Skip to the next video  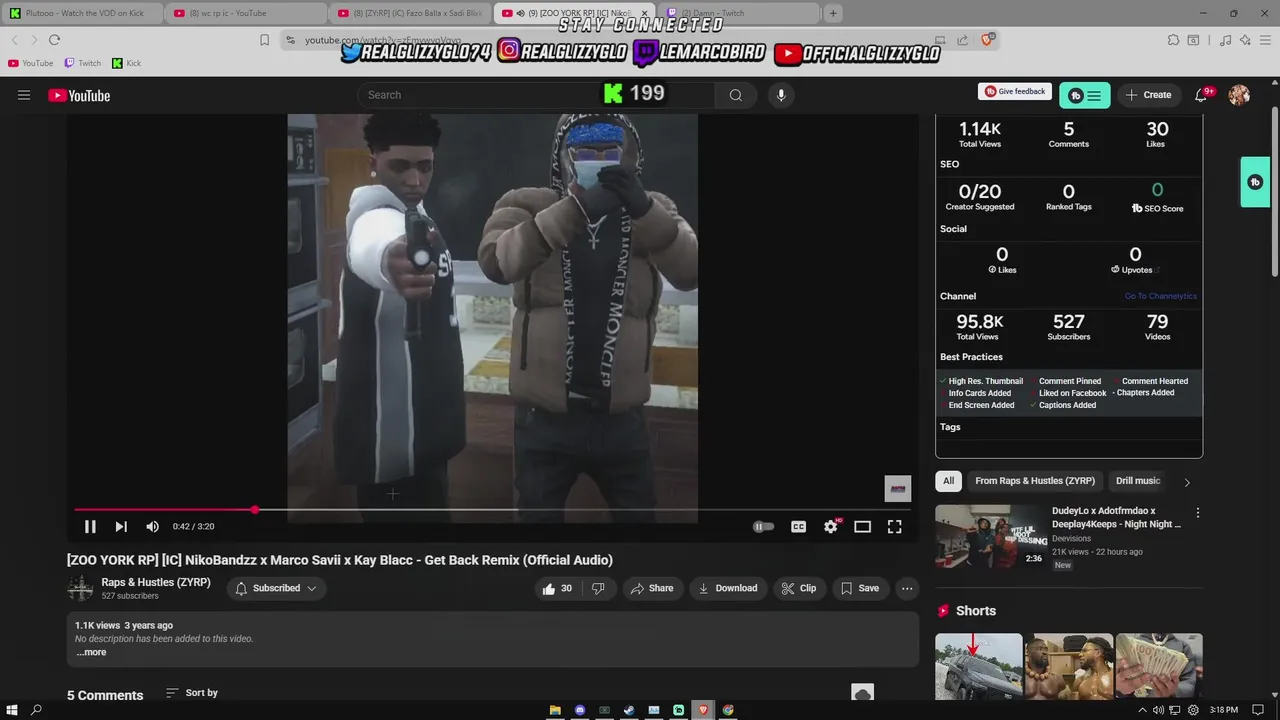point(121,526)
